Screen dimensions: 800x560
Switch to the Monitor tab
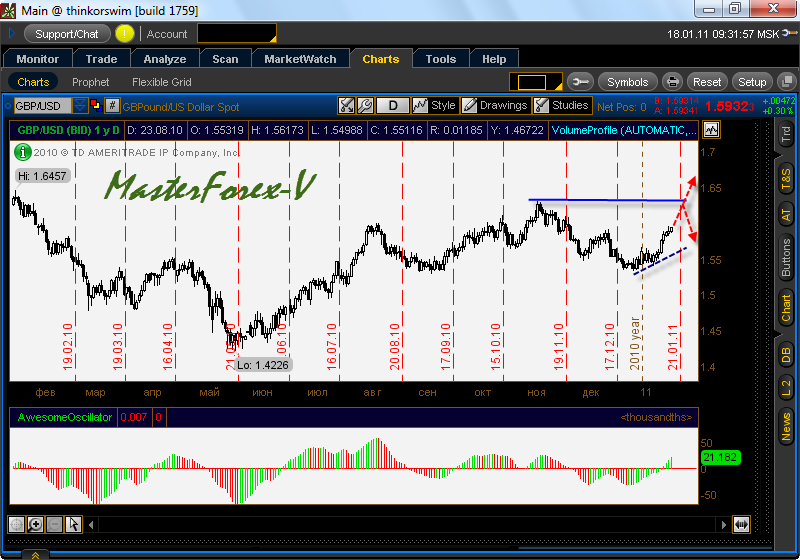pos(38,59)
